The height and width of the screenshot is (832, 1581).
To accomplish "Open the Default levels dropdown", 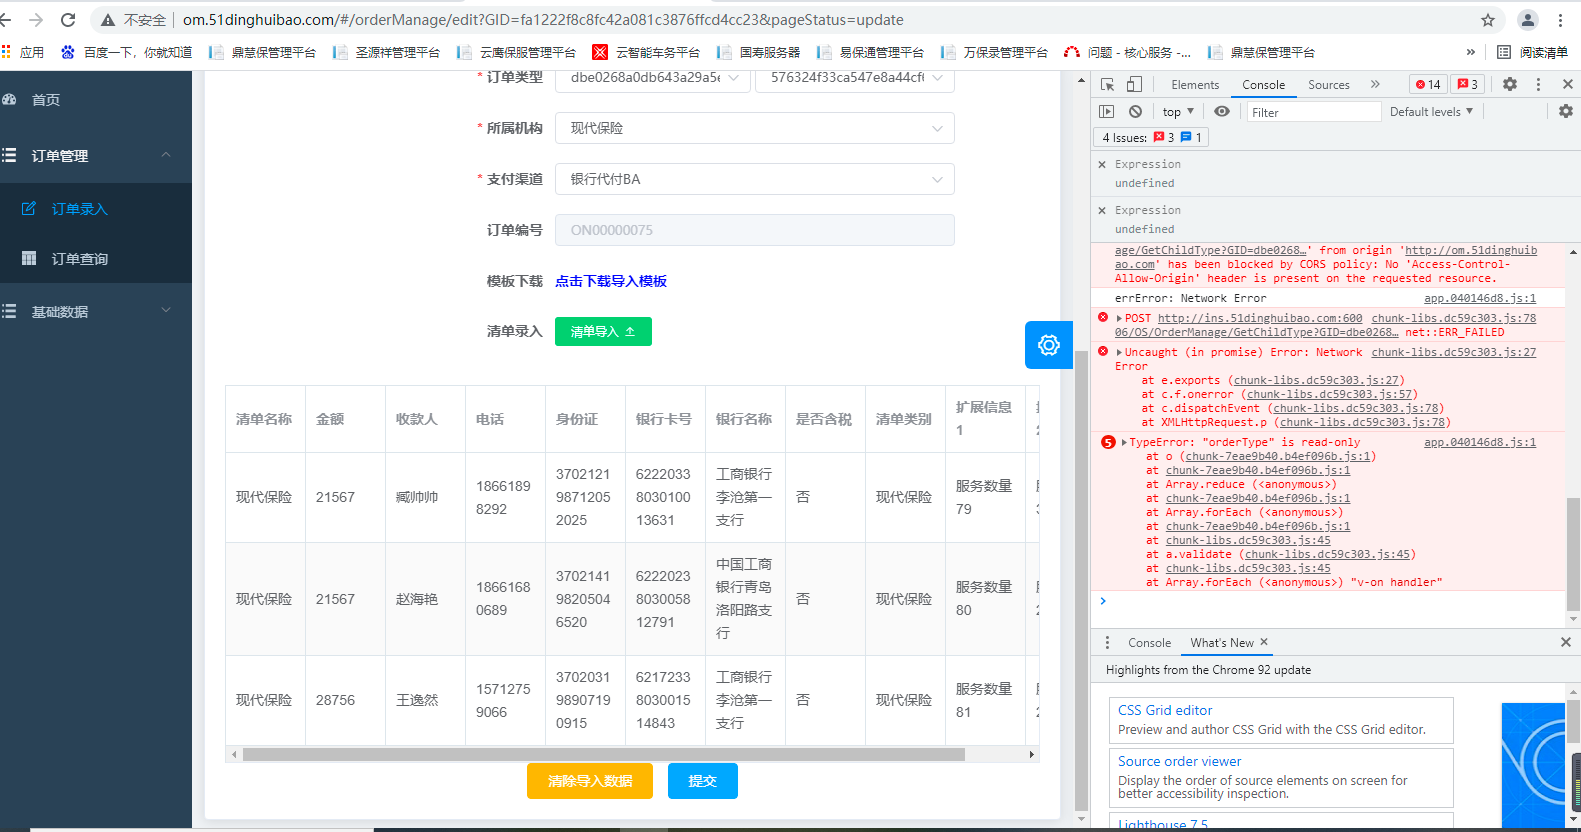I will [1430, 112].
